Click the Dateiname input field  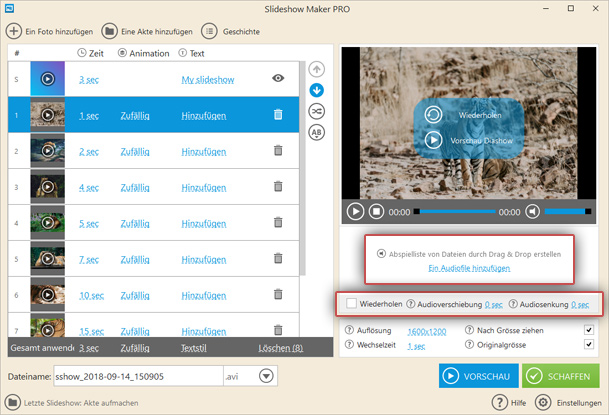(x=138, y=376)
